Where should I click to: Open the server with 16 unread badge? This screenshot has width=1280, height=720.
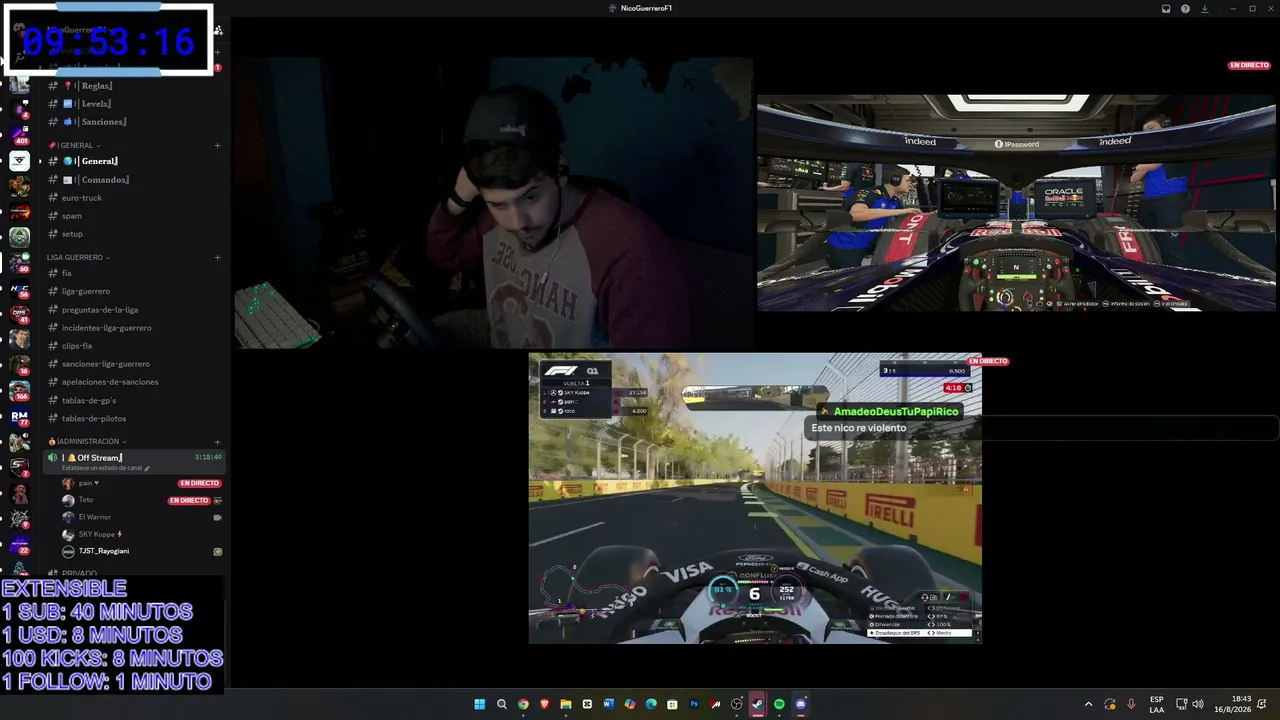20,365
